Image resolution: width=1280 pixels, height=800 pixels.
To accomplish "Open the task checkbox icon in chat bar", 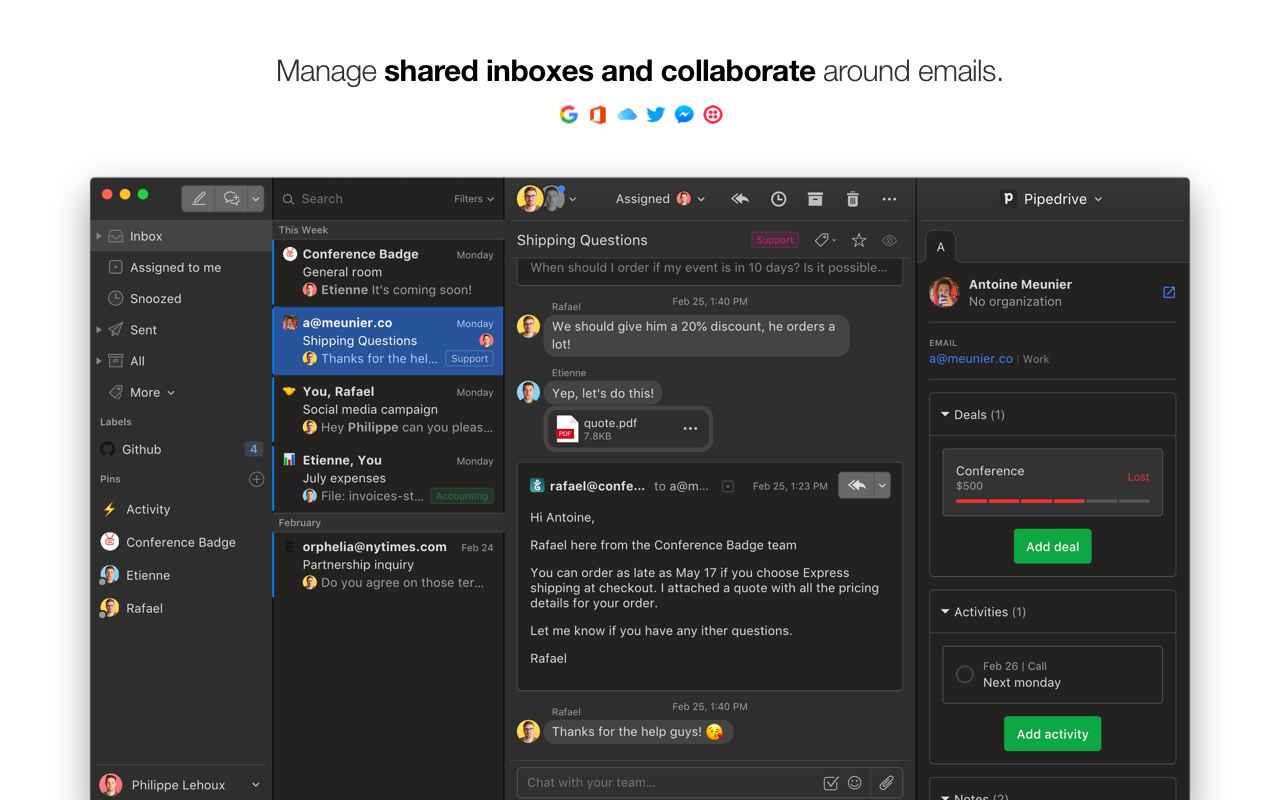I will pyautogui.click(x=831, y=782).
